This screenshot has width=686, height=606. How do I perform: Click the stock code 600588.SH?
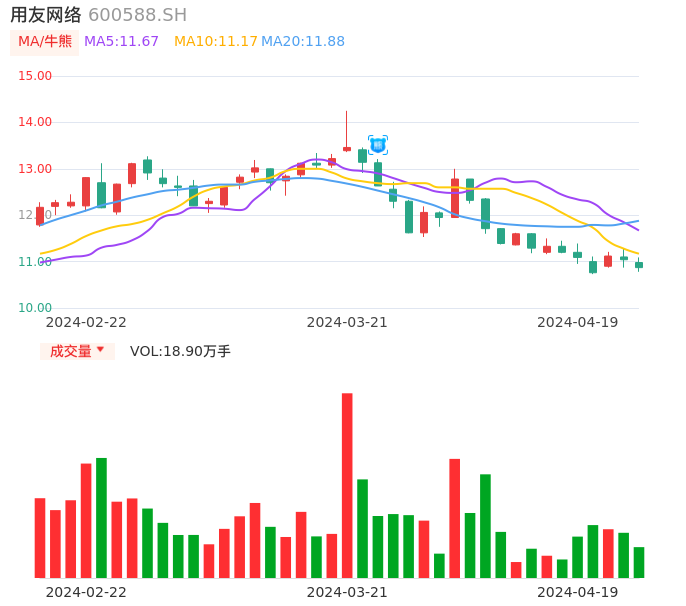[138, 15]
